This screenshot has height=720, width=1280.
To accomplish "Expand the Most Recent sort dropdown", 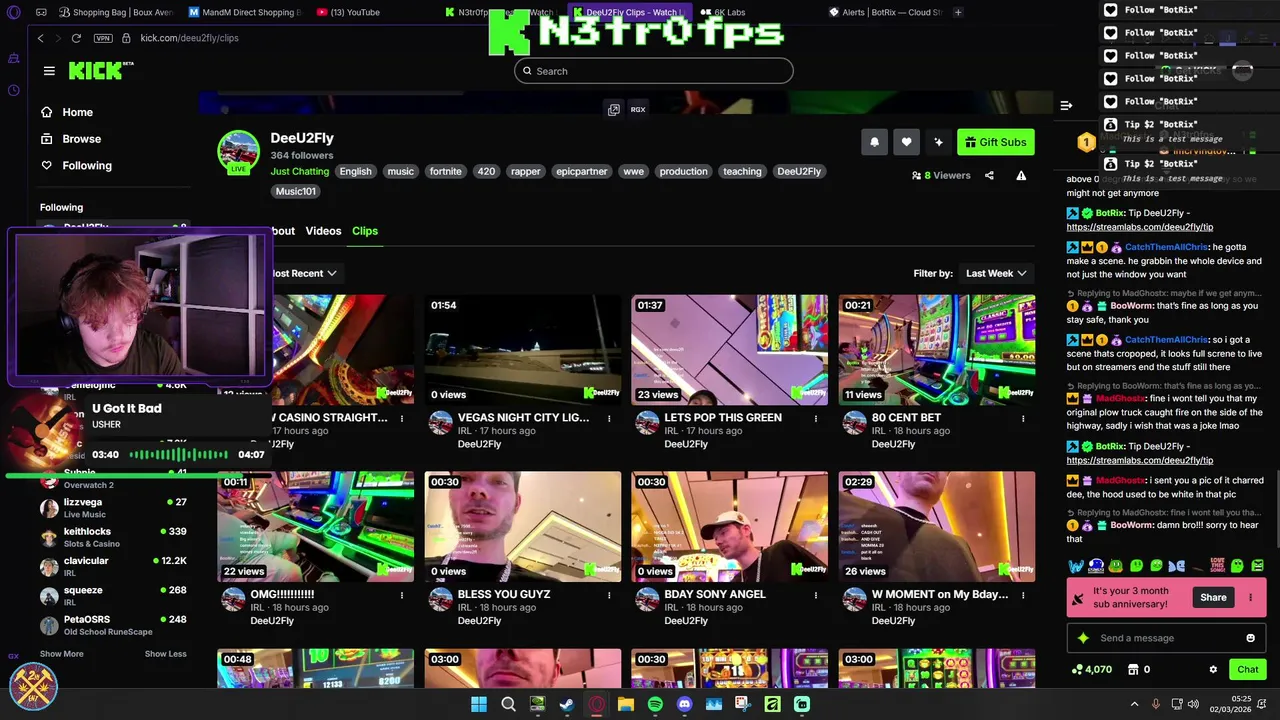I will pos(304,273).
